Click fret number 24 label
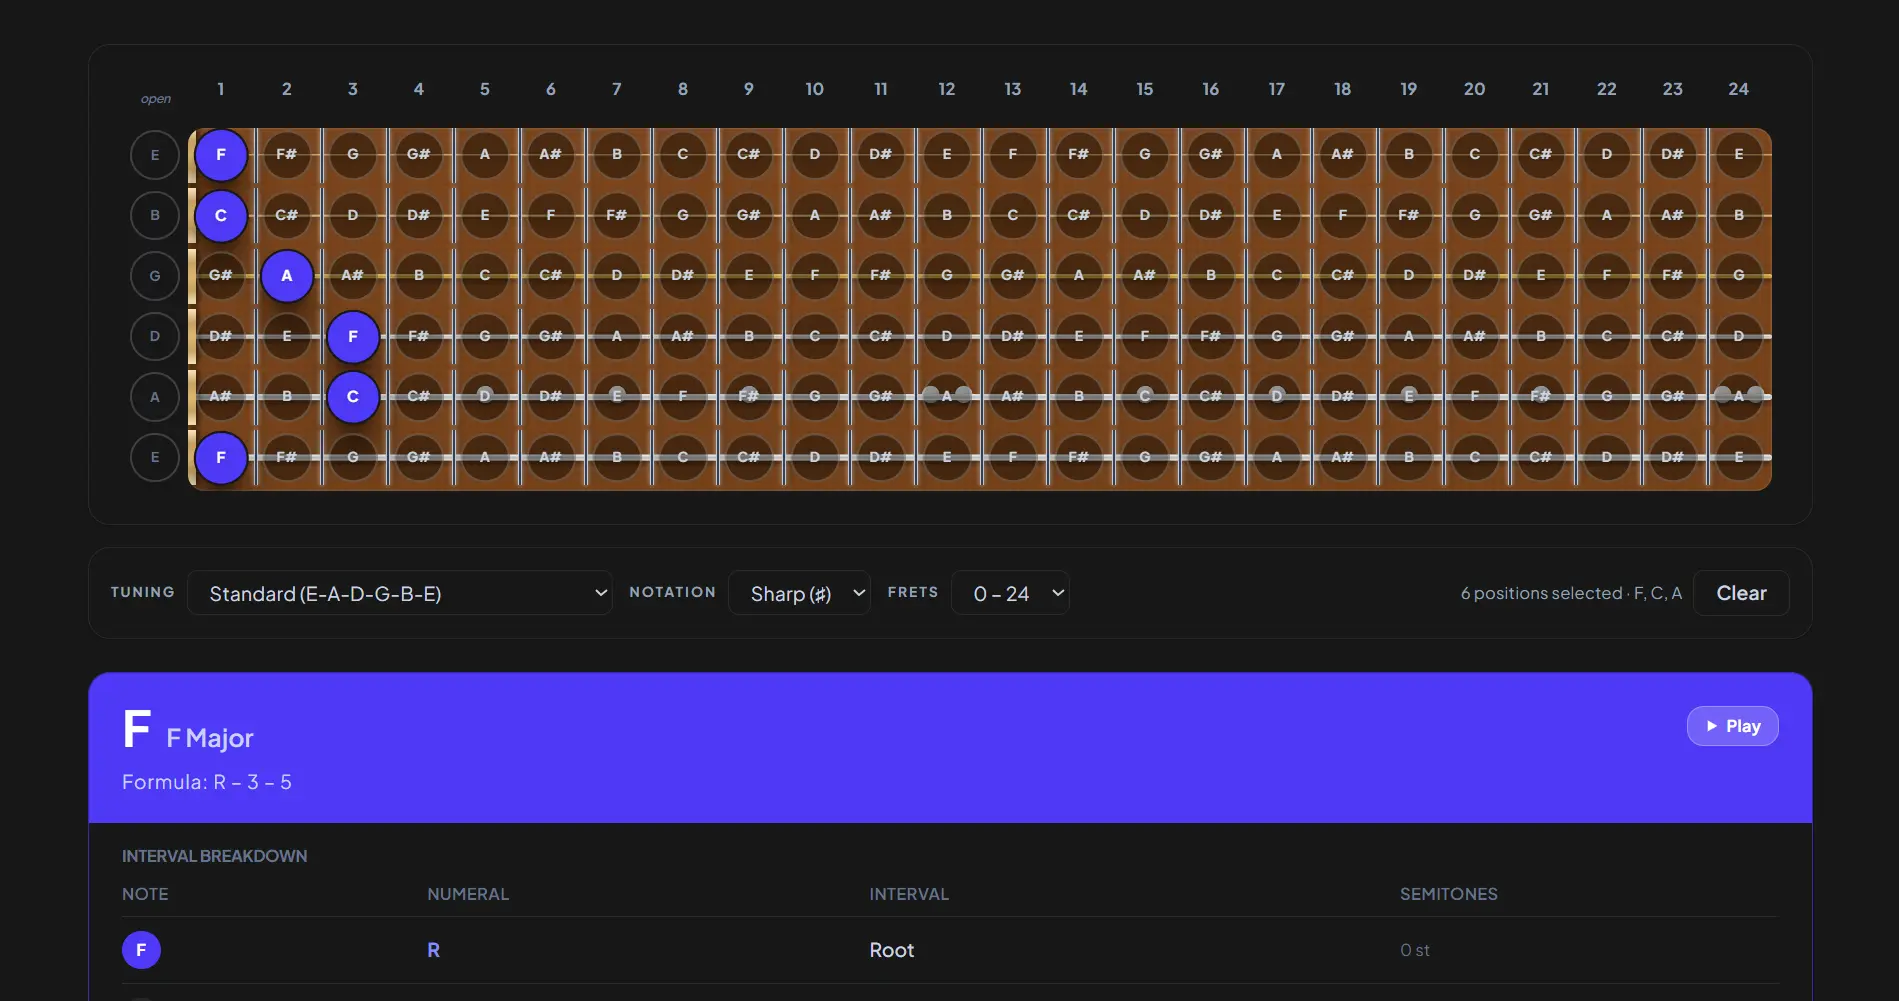Viewport: 1899px width, 1001px height. (1739, 89)
